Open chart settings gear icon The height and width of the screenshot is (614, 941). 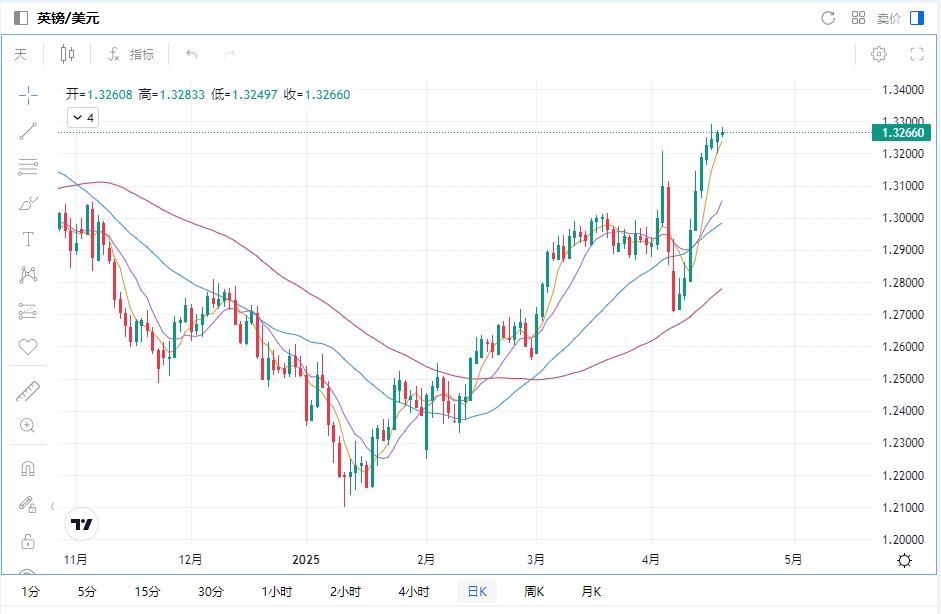(x=879, y=54)
